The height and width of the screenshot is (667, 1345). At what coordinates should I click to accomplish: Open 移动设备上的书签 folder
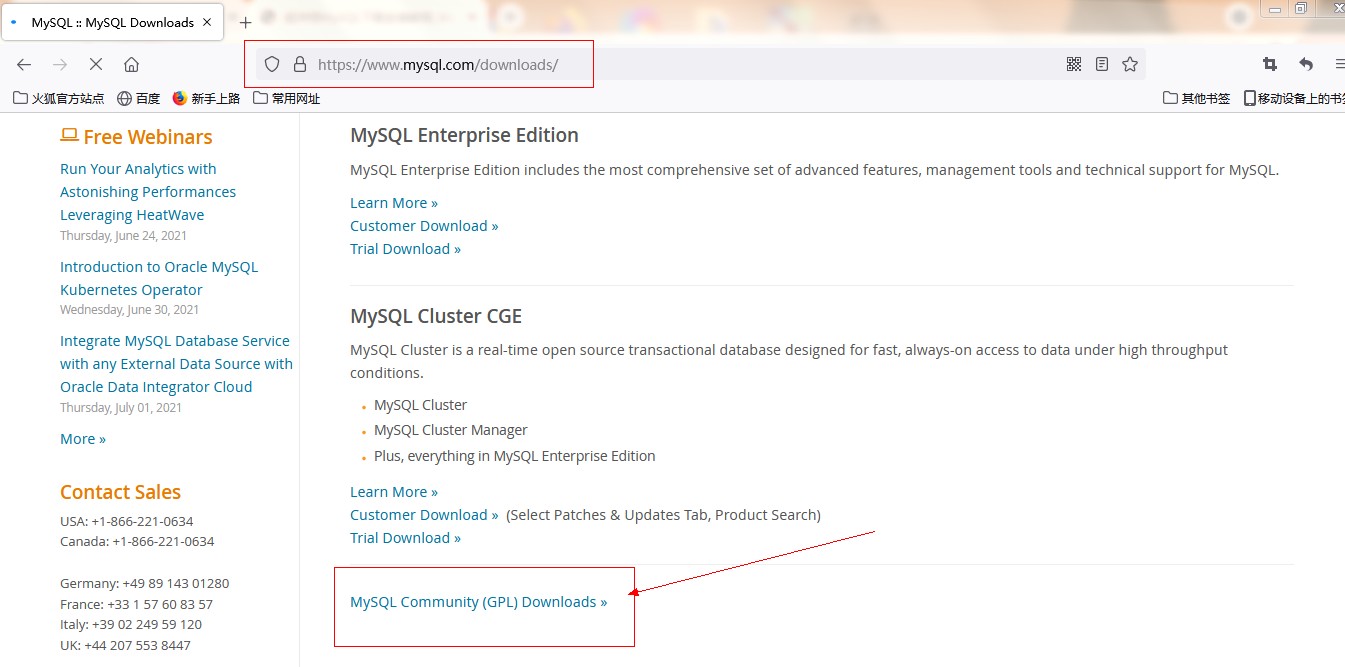tap(1294, 98)
